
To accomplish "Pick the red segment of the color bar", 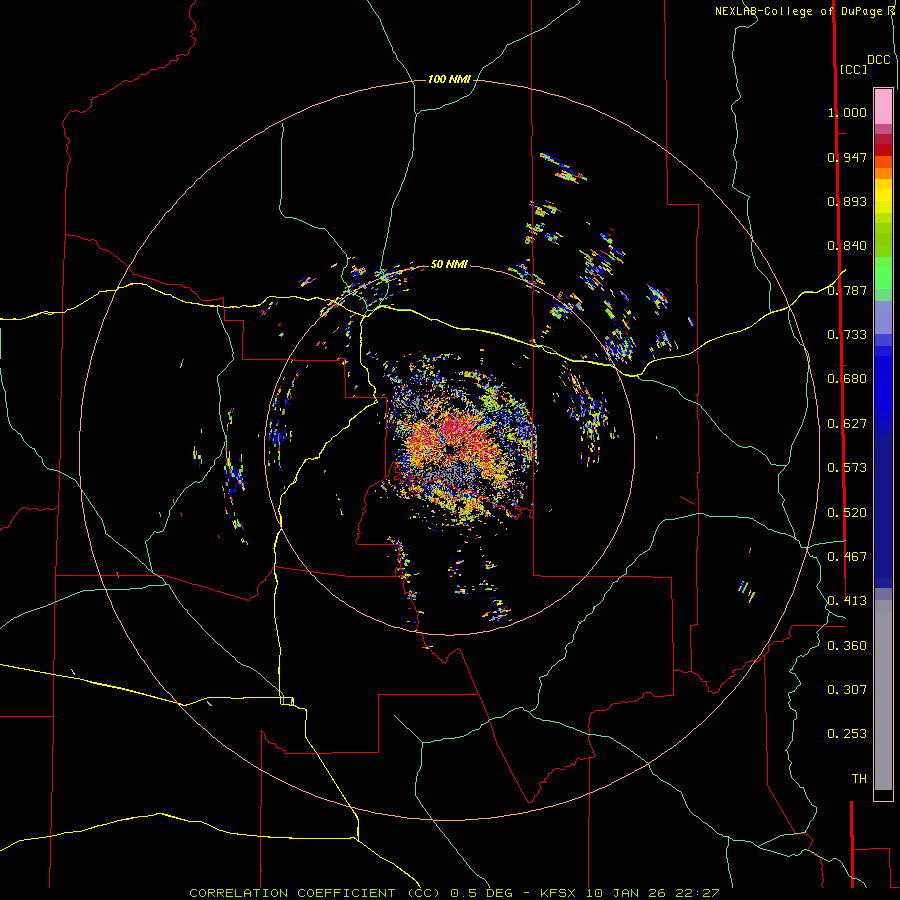I will tap(883, 150).
